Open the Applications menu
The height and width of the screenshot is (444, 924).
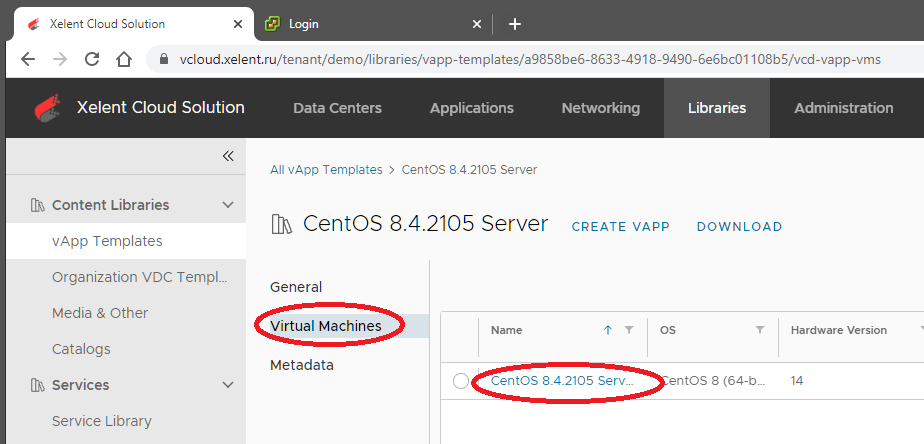471,108
